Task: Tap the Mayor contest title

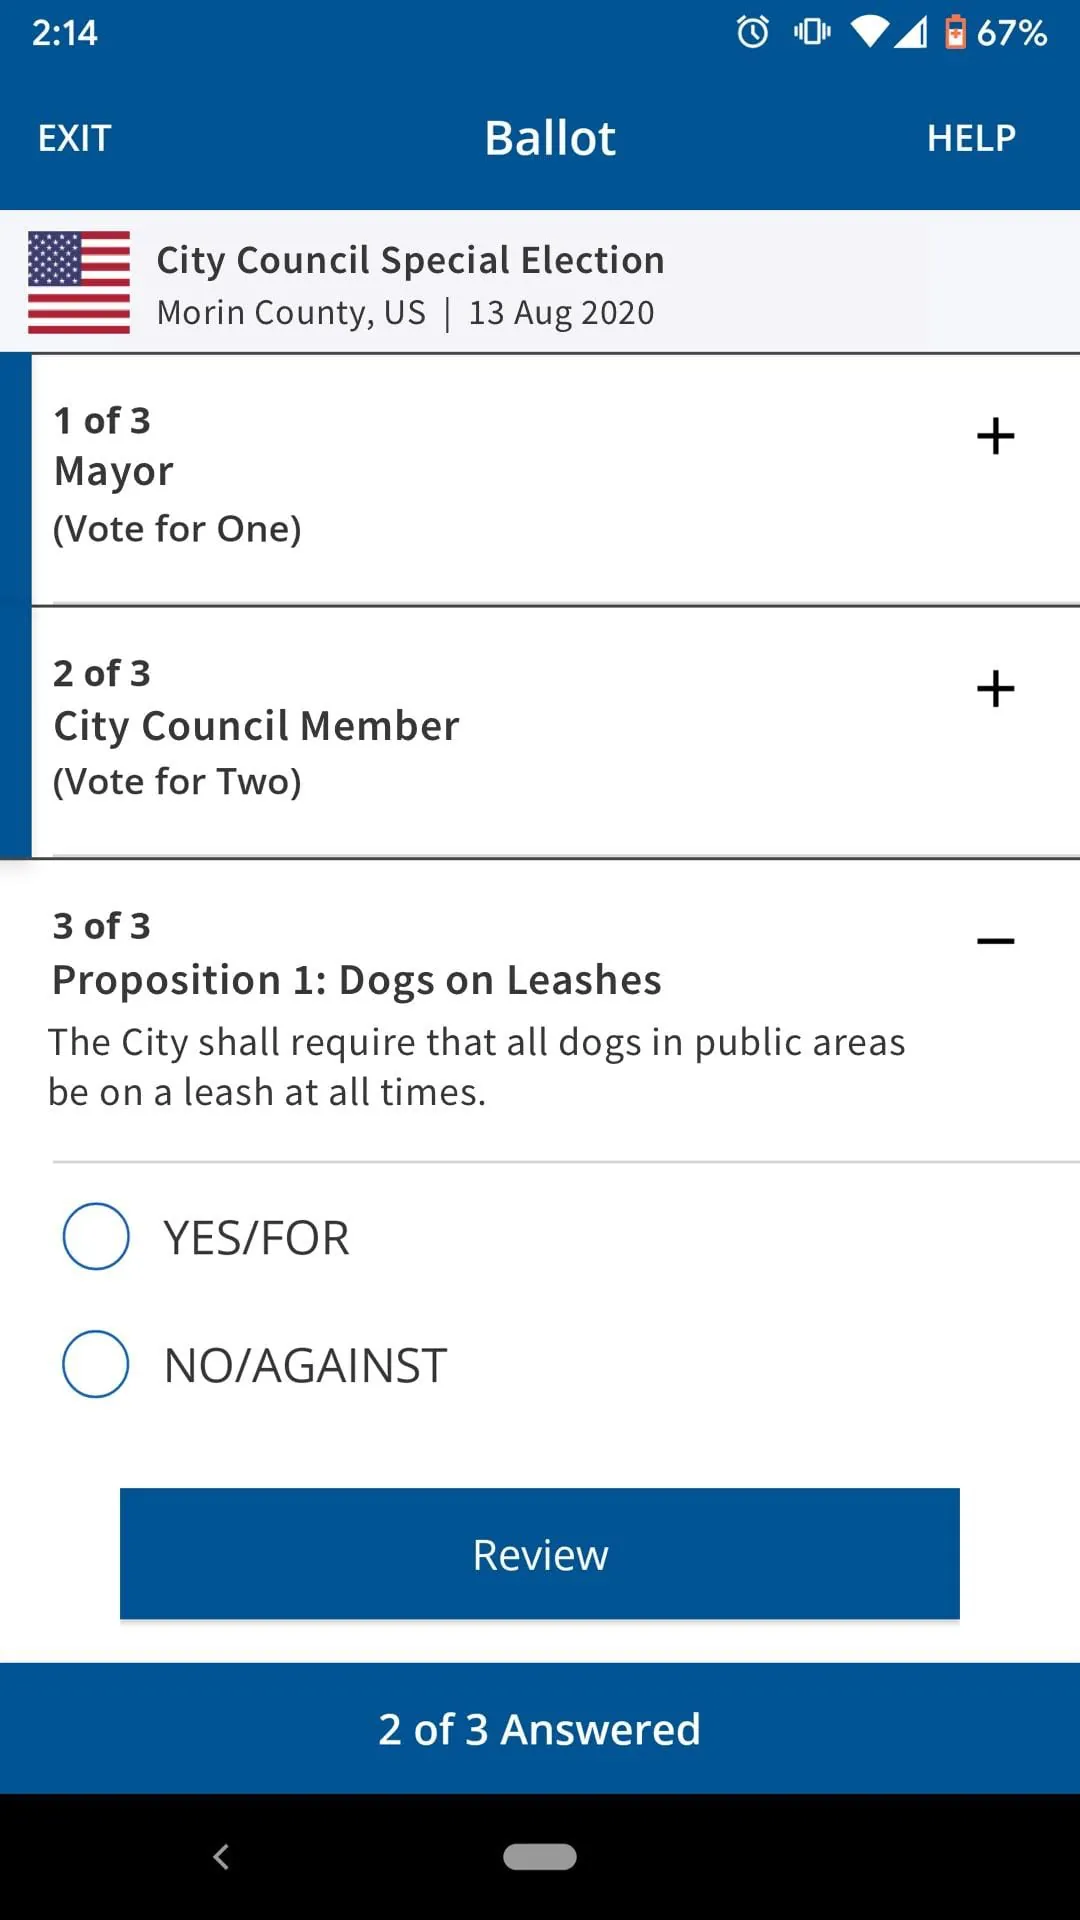Action: (114, 471)
